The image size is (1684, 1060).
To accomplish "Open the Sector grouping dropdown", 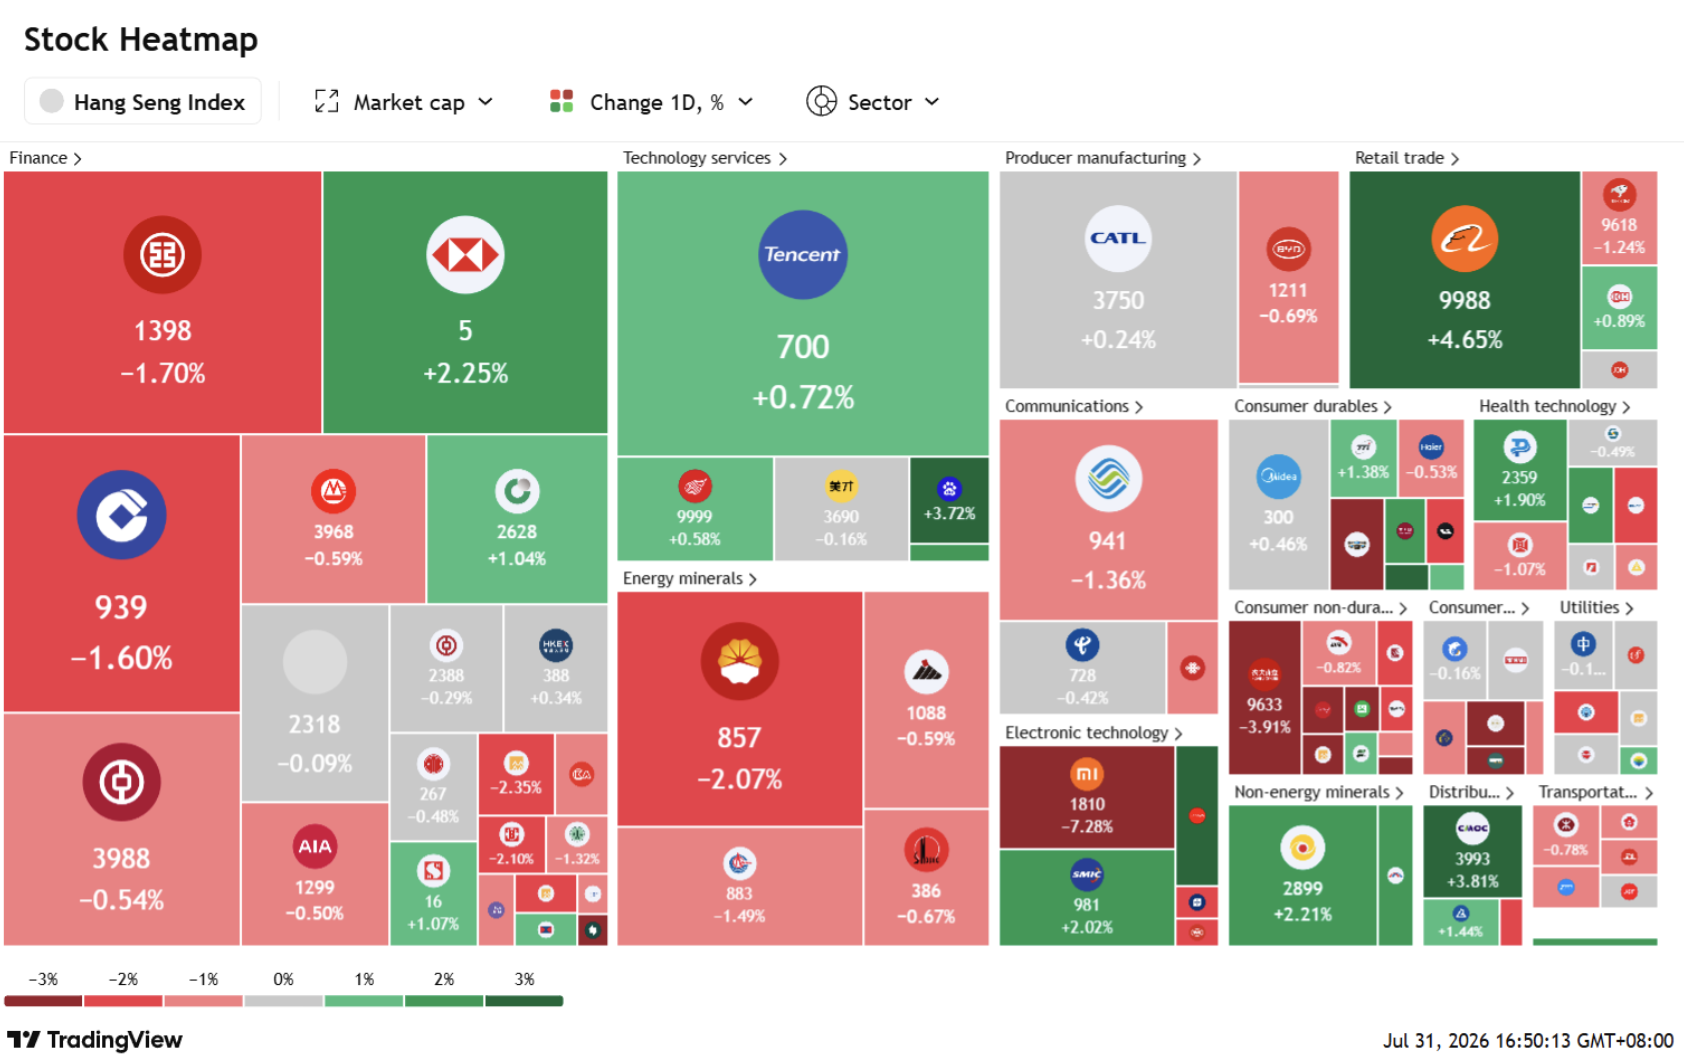I will pos(874,102).
